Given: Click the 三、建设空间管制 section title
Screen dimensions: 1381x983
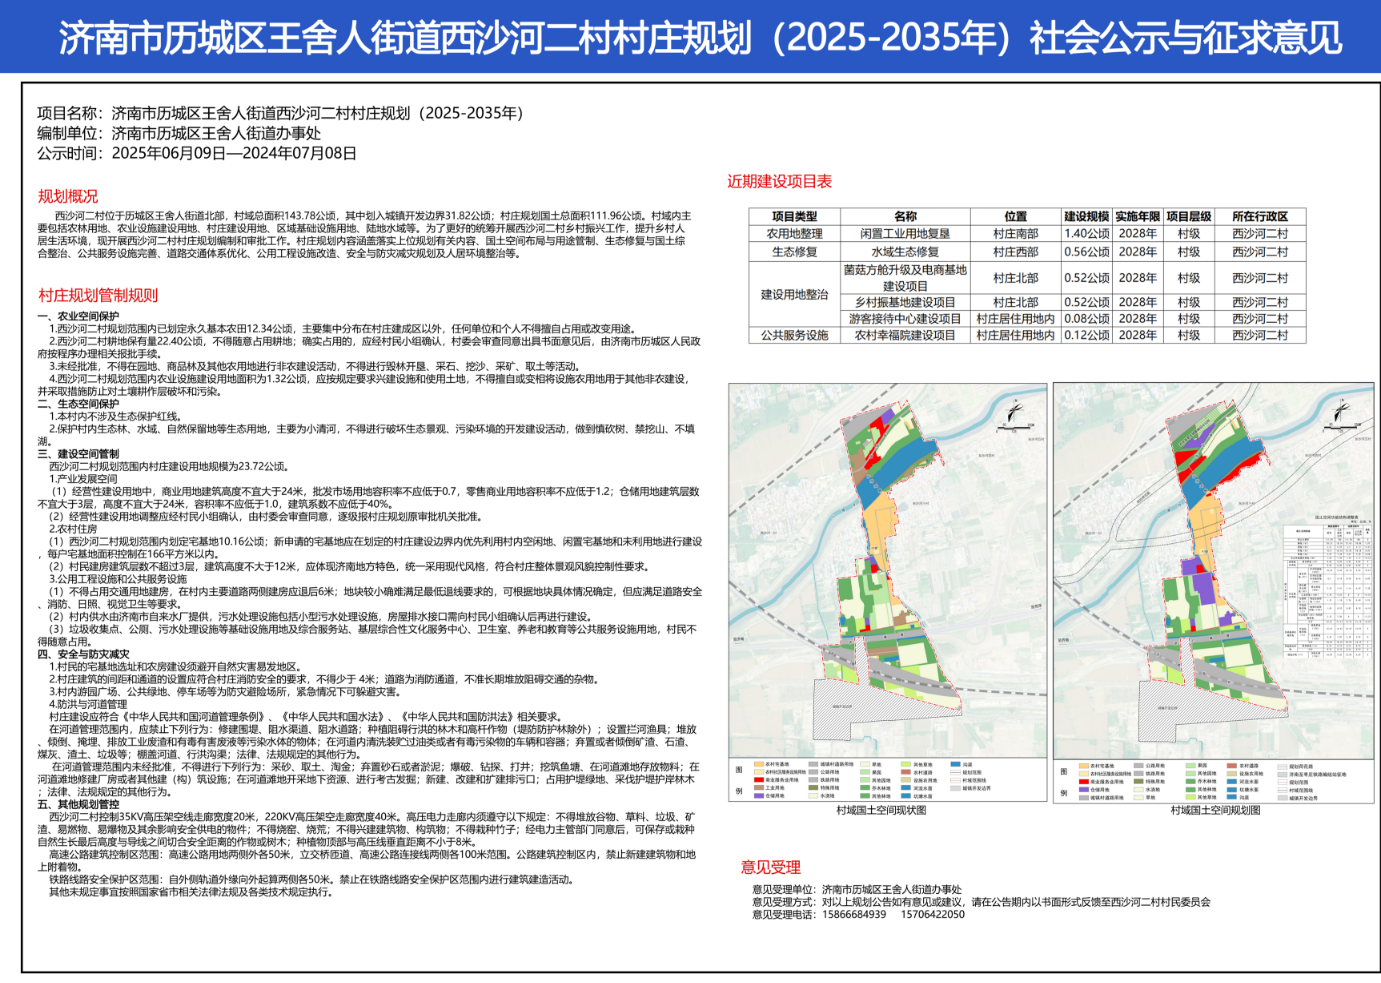Looking at the screenshot, I should point(78,454).
